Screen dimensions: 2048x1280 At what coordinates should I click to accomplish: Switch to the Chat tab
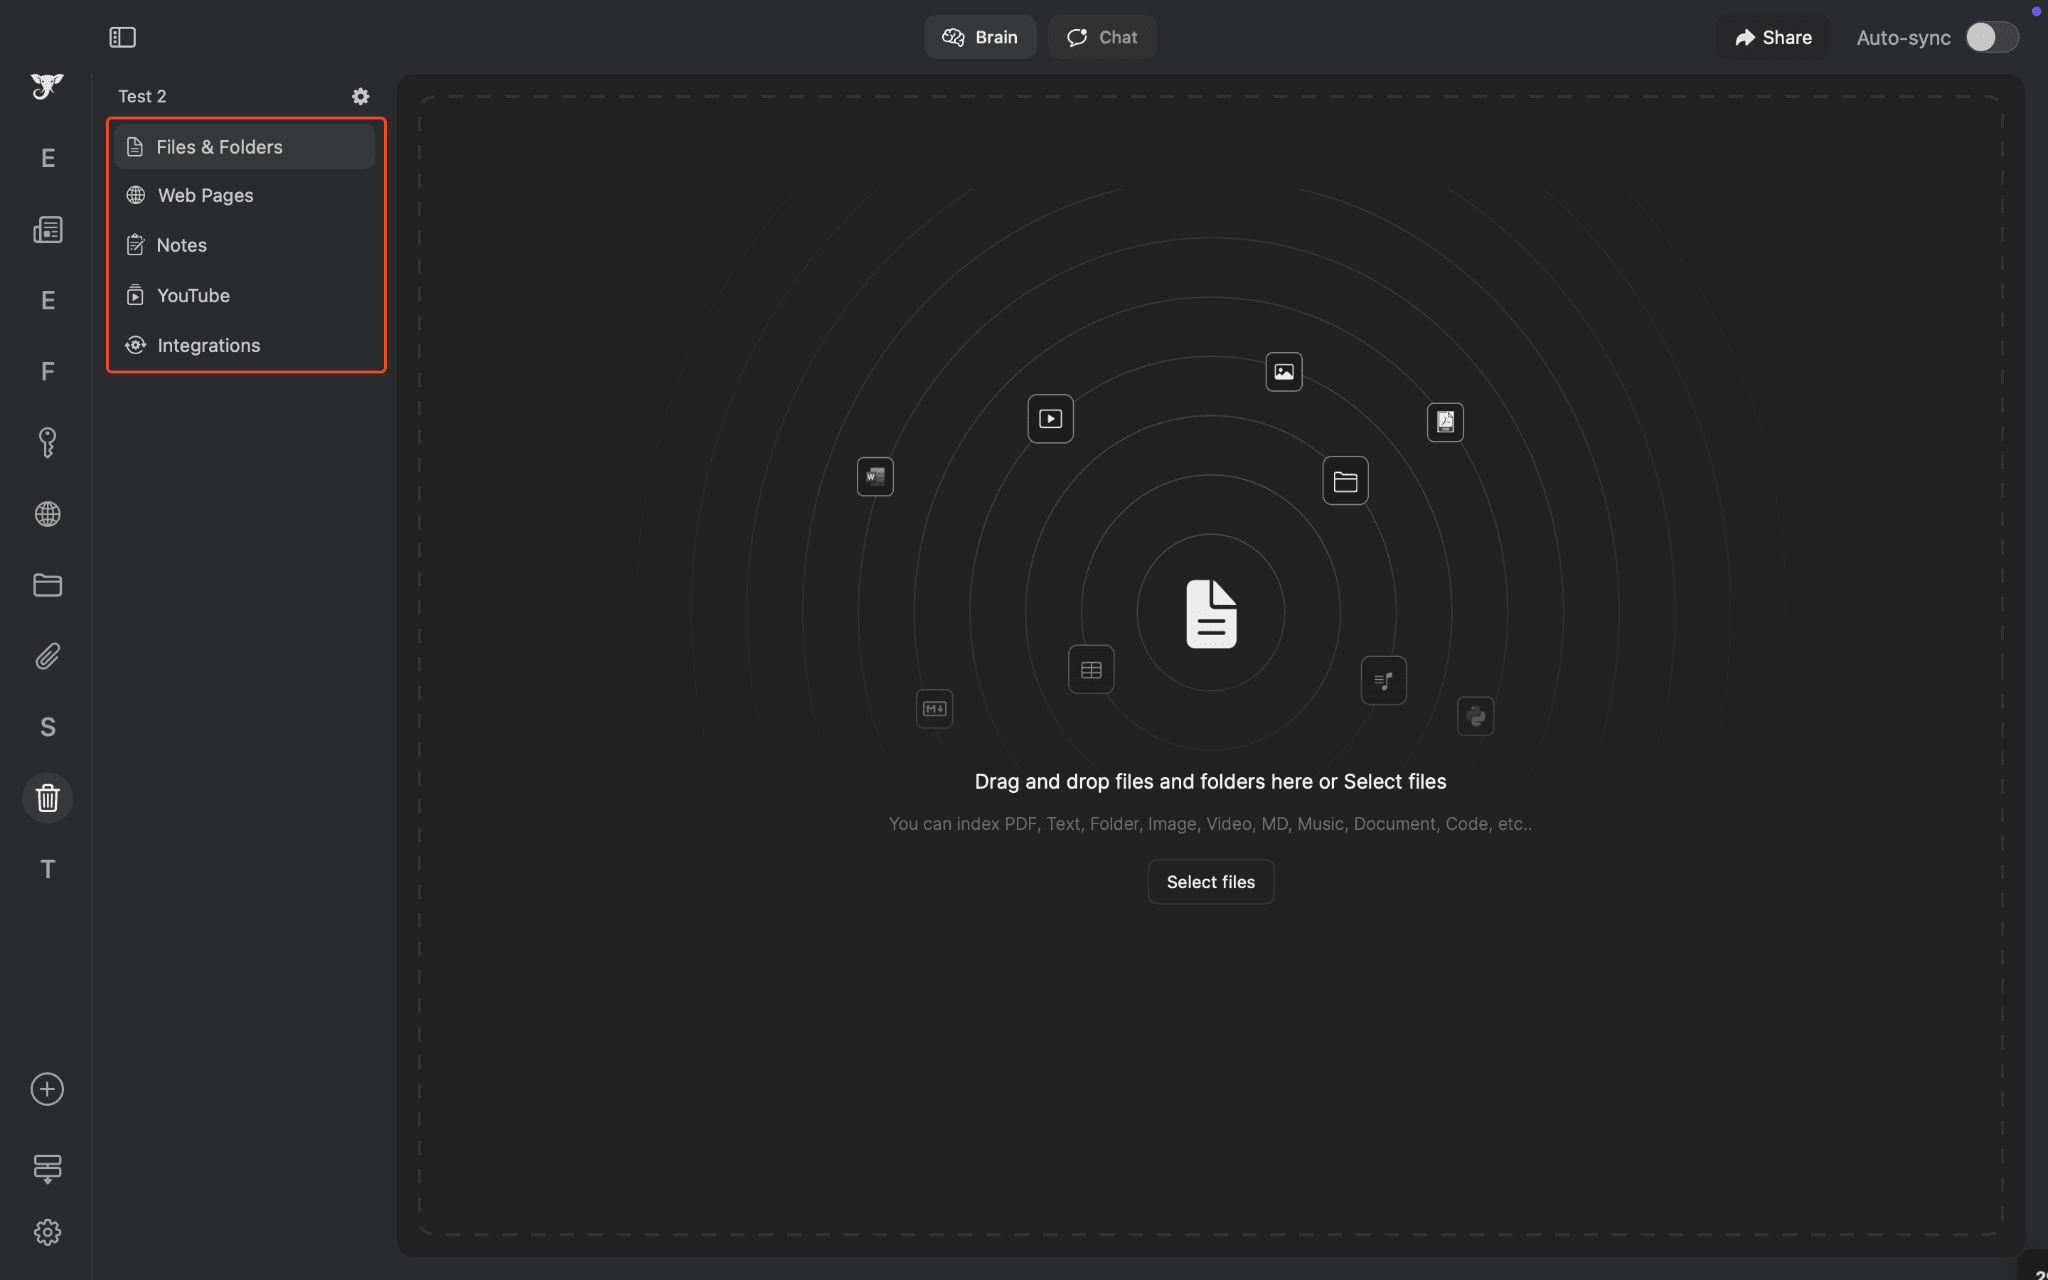pos(1102,37)
